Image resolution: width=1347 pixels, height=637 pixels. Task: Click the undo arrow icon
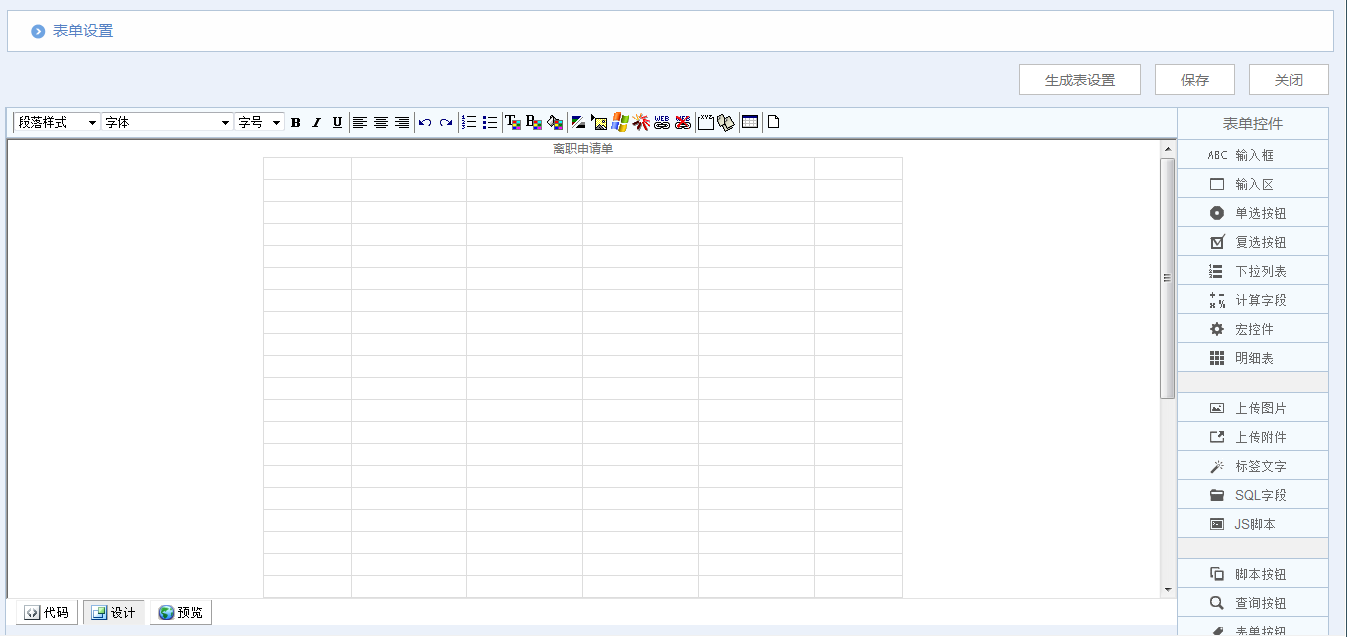point(425,123)
